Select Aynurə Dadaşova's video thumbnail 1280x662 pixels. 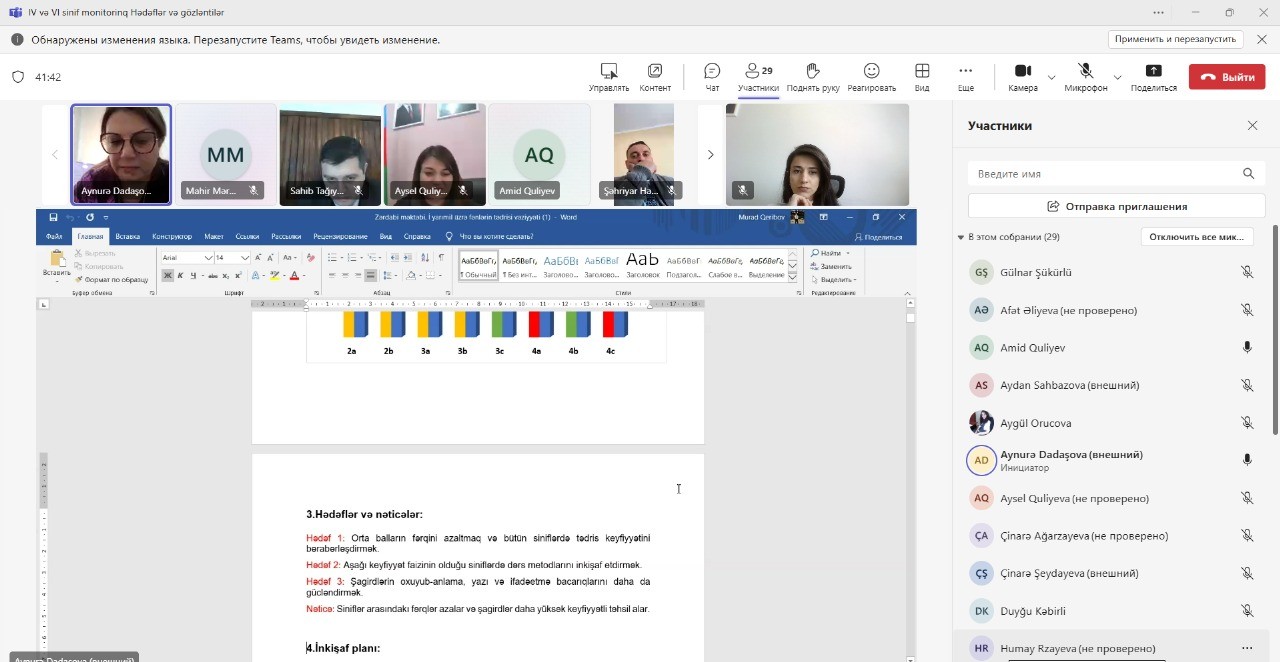tap(121, 154)
